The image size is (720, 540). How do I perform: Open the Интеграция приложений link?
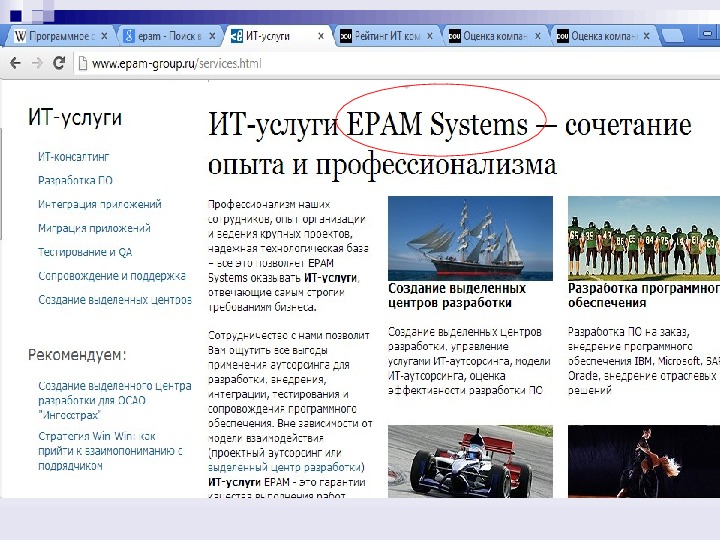click(x=100, y=204)
